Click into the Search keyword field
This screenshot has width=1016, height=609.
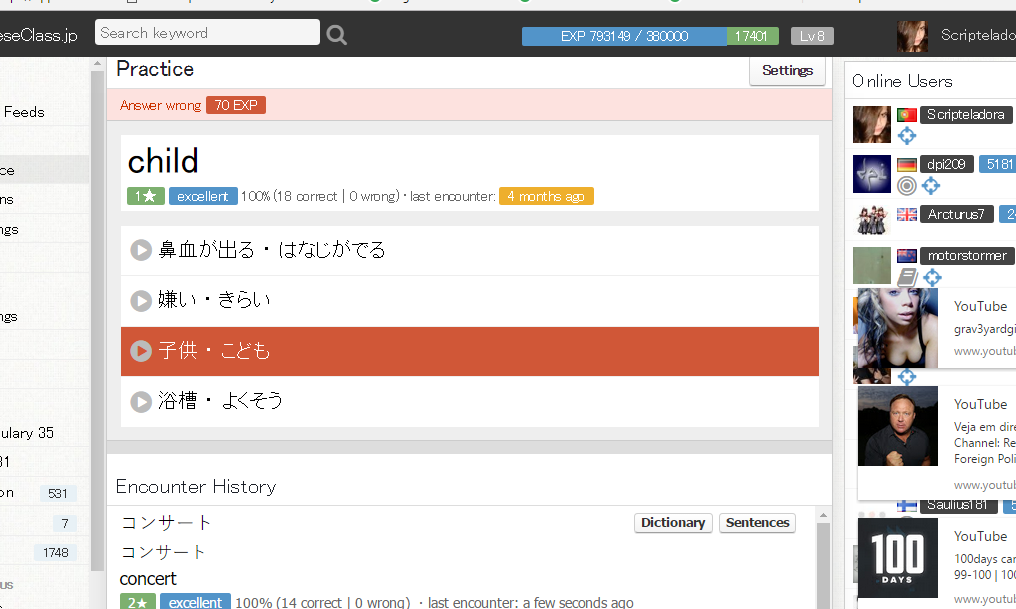point(207,33)
